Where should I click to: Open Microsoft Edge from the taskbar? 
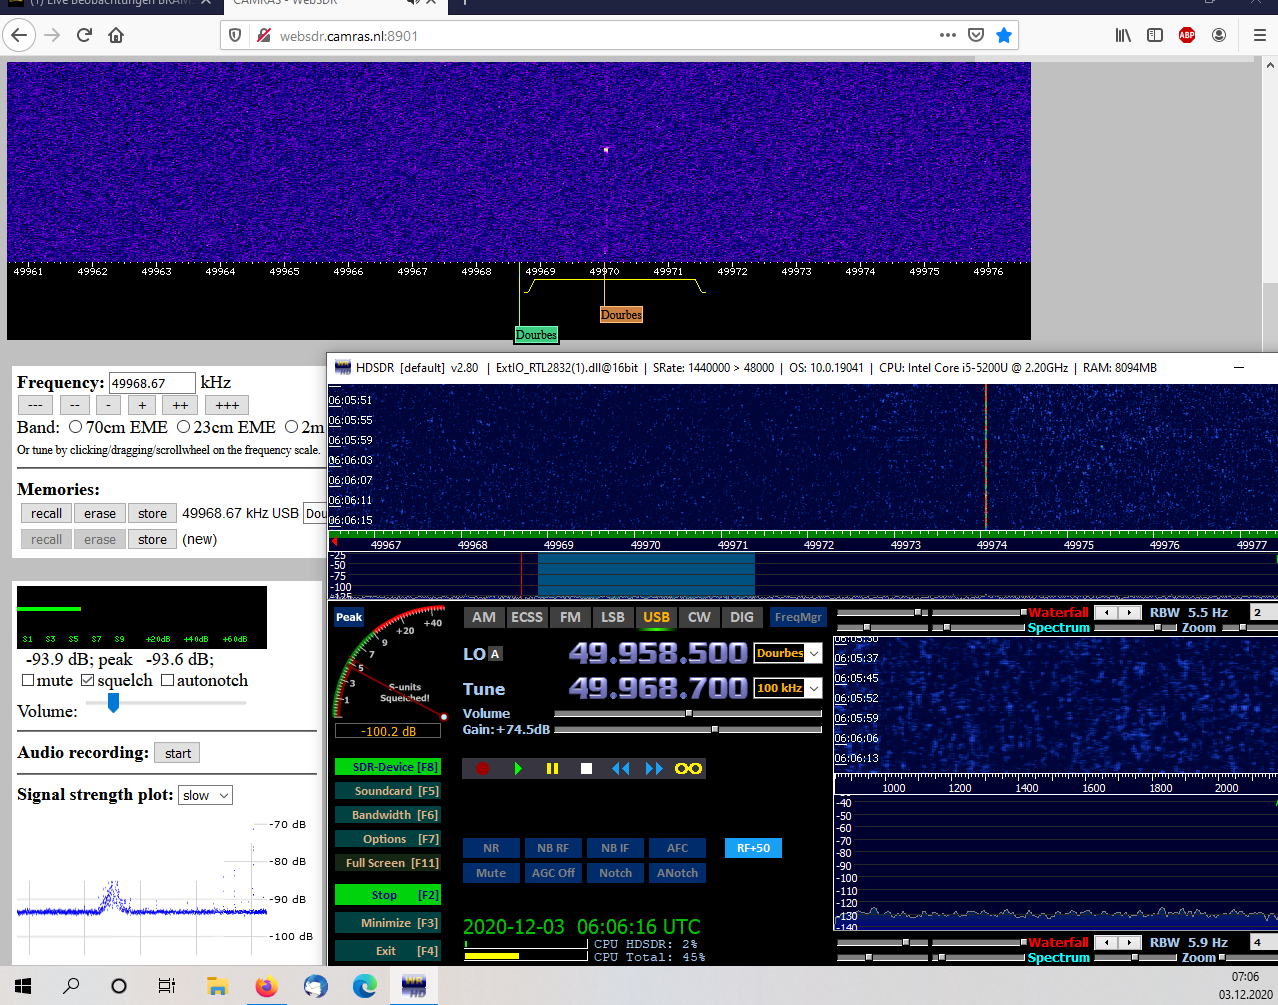click(364, 986)
